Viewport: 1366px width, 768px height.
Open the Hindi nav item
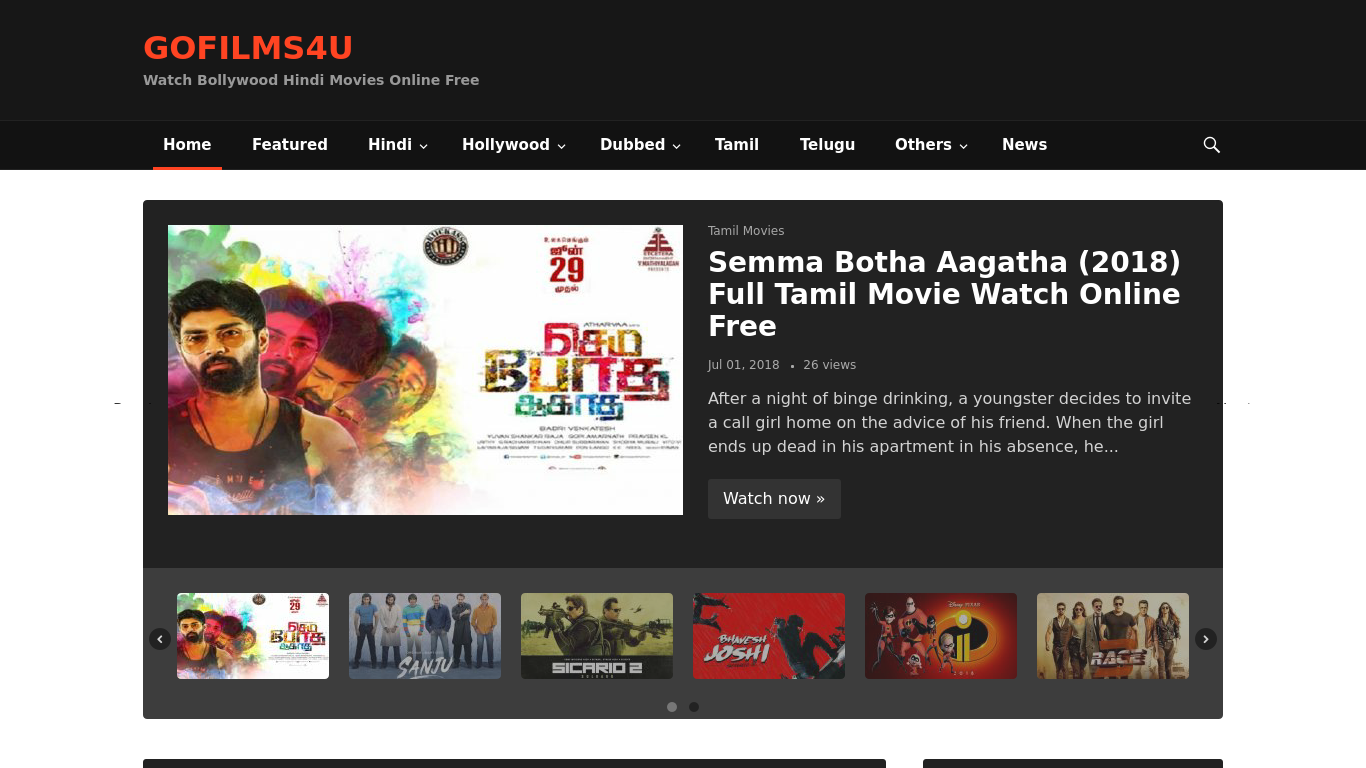(390, 145)
